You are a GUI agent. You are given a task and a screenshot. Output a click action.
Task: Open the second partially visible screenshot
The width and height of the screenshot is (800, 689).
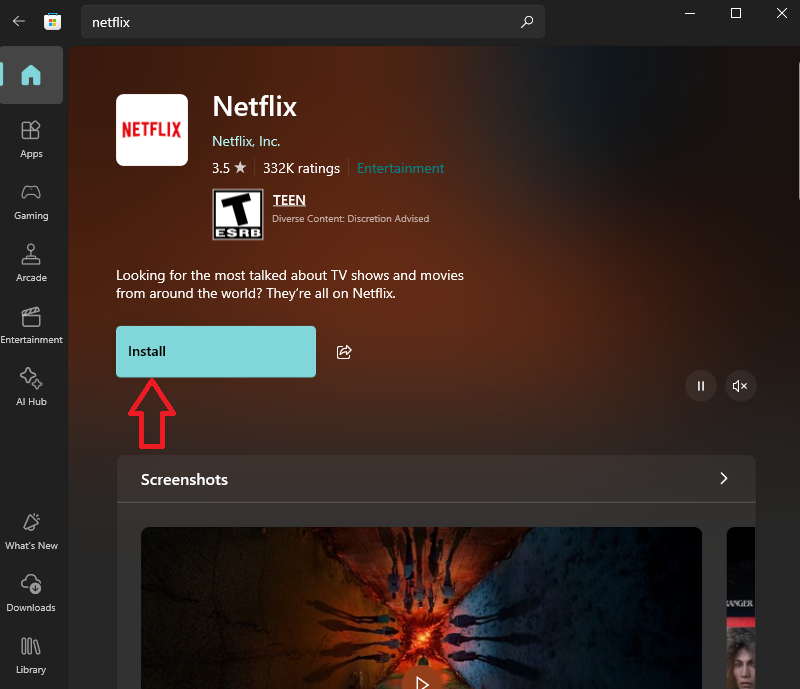(740, 608)
